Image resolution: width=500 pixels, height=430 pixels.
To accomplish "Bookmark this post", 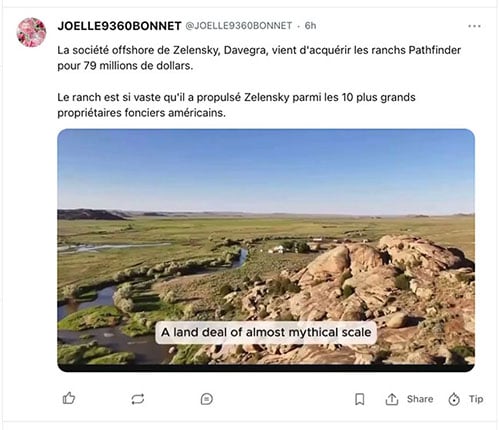I will click(360, 399).
